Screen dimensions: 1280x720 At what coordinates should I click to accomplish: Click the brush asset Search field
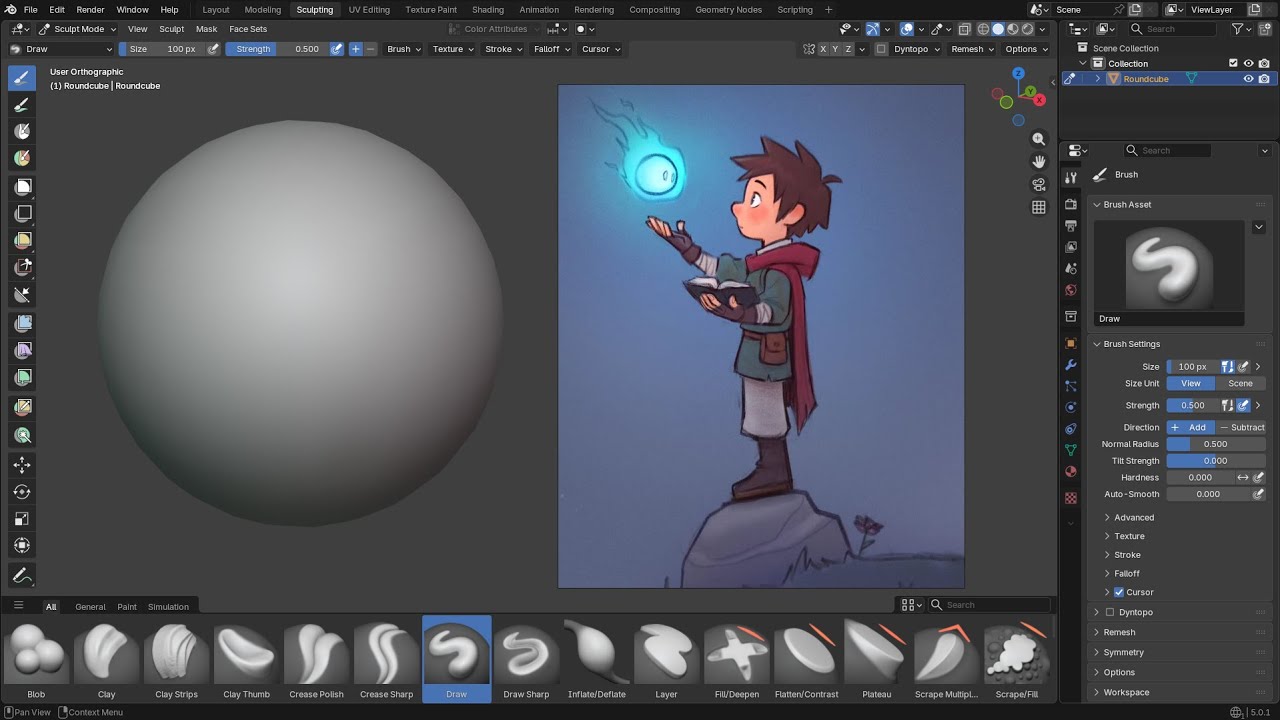tap(991, 605)
